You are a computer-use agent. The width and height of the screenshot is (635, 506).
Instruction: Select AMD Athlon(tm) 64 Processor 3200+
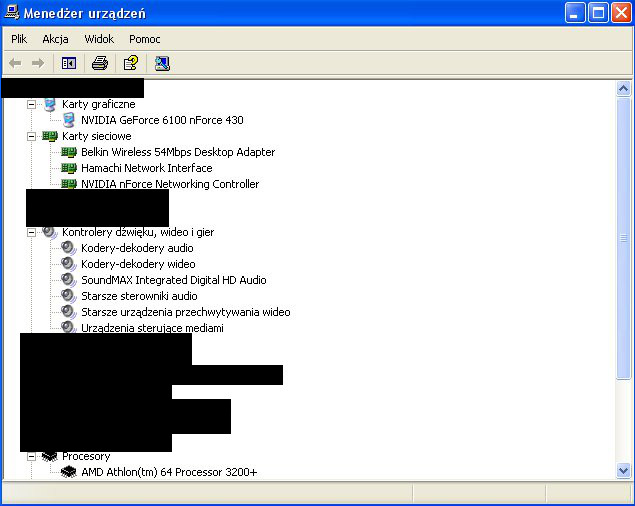(x=169, y=472)
